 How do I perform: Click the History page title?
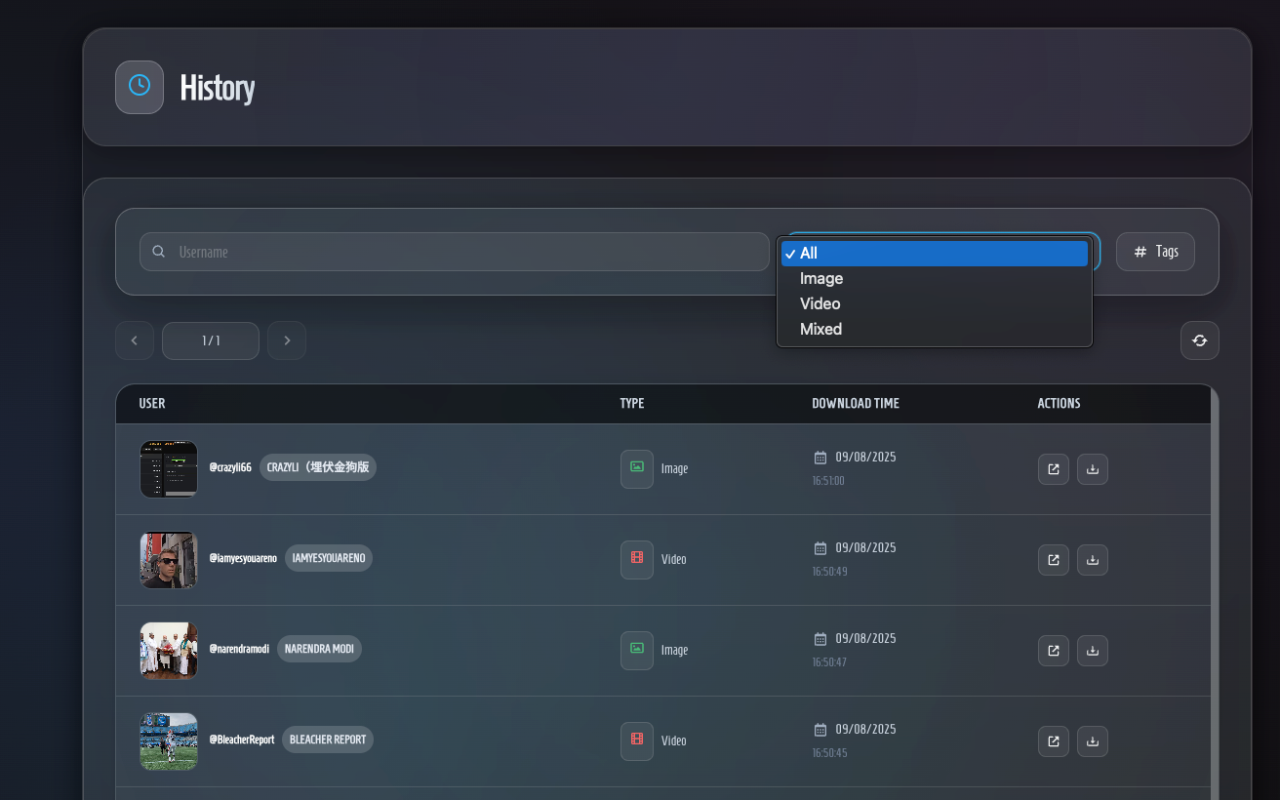coord(217,88)
